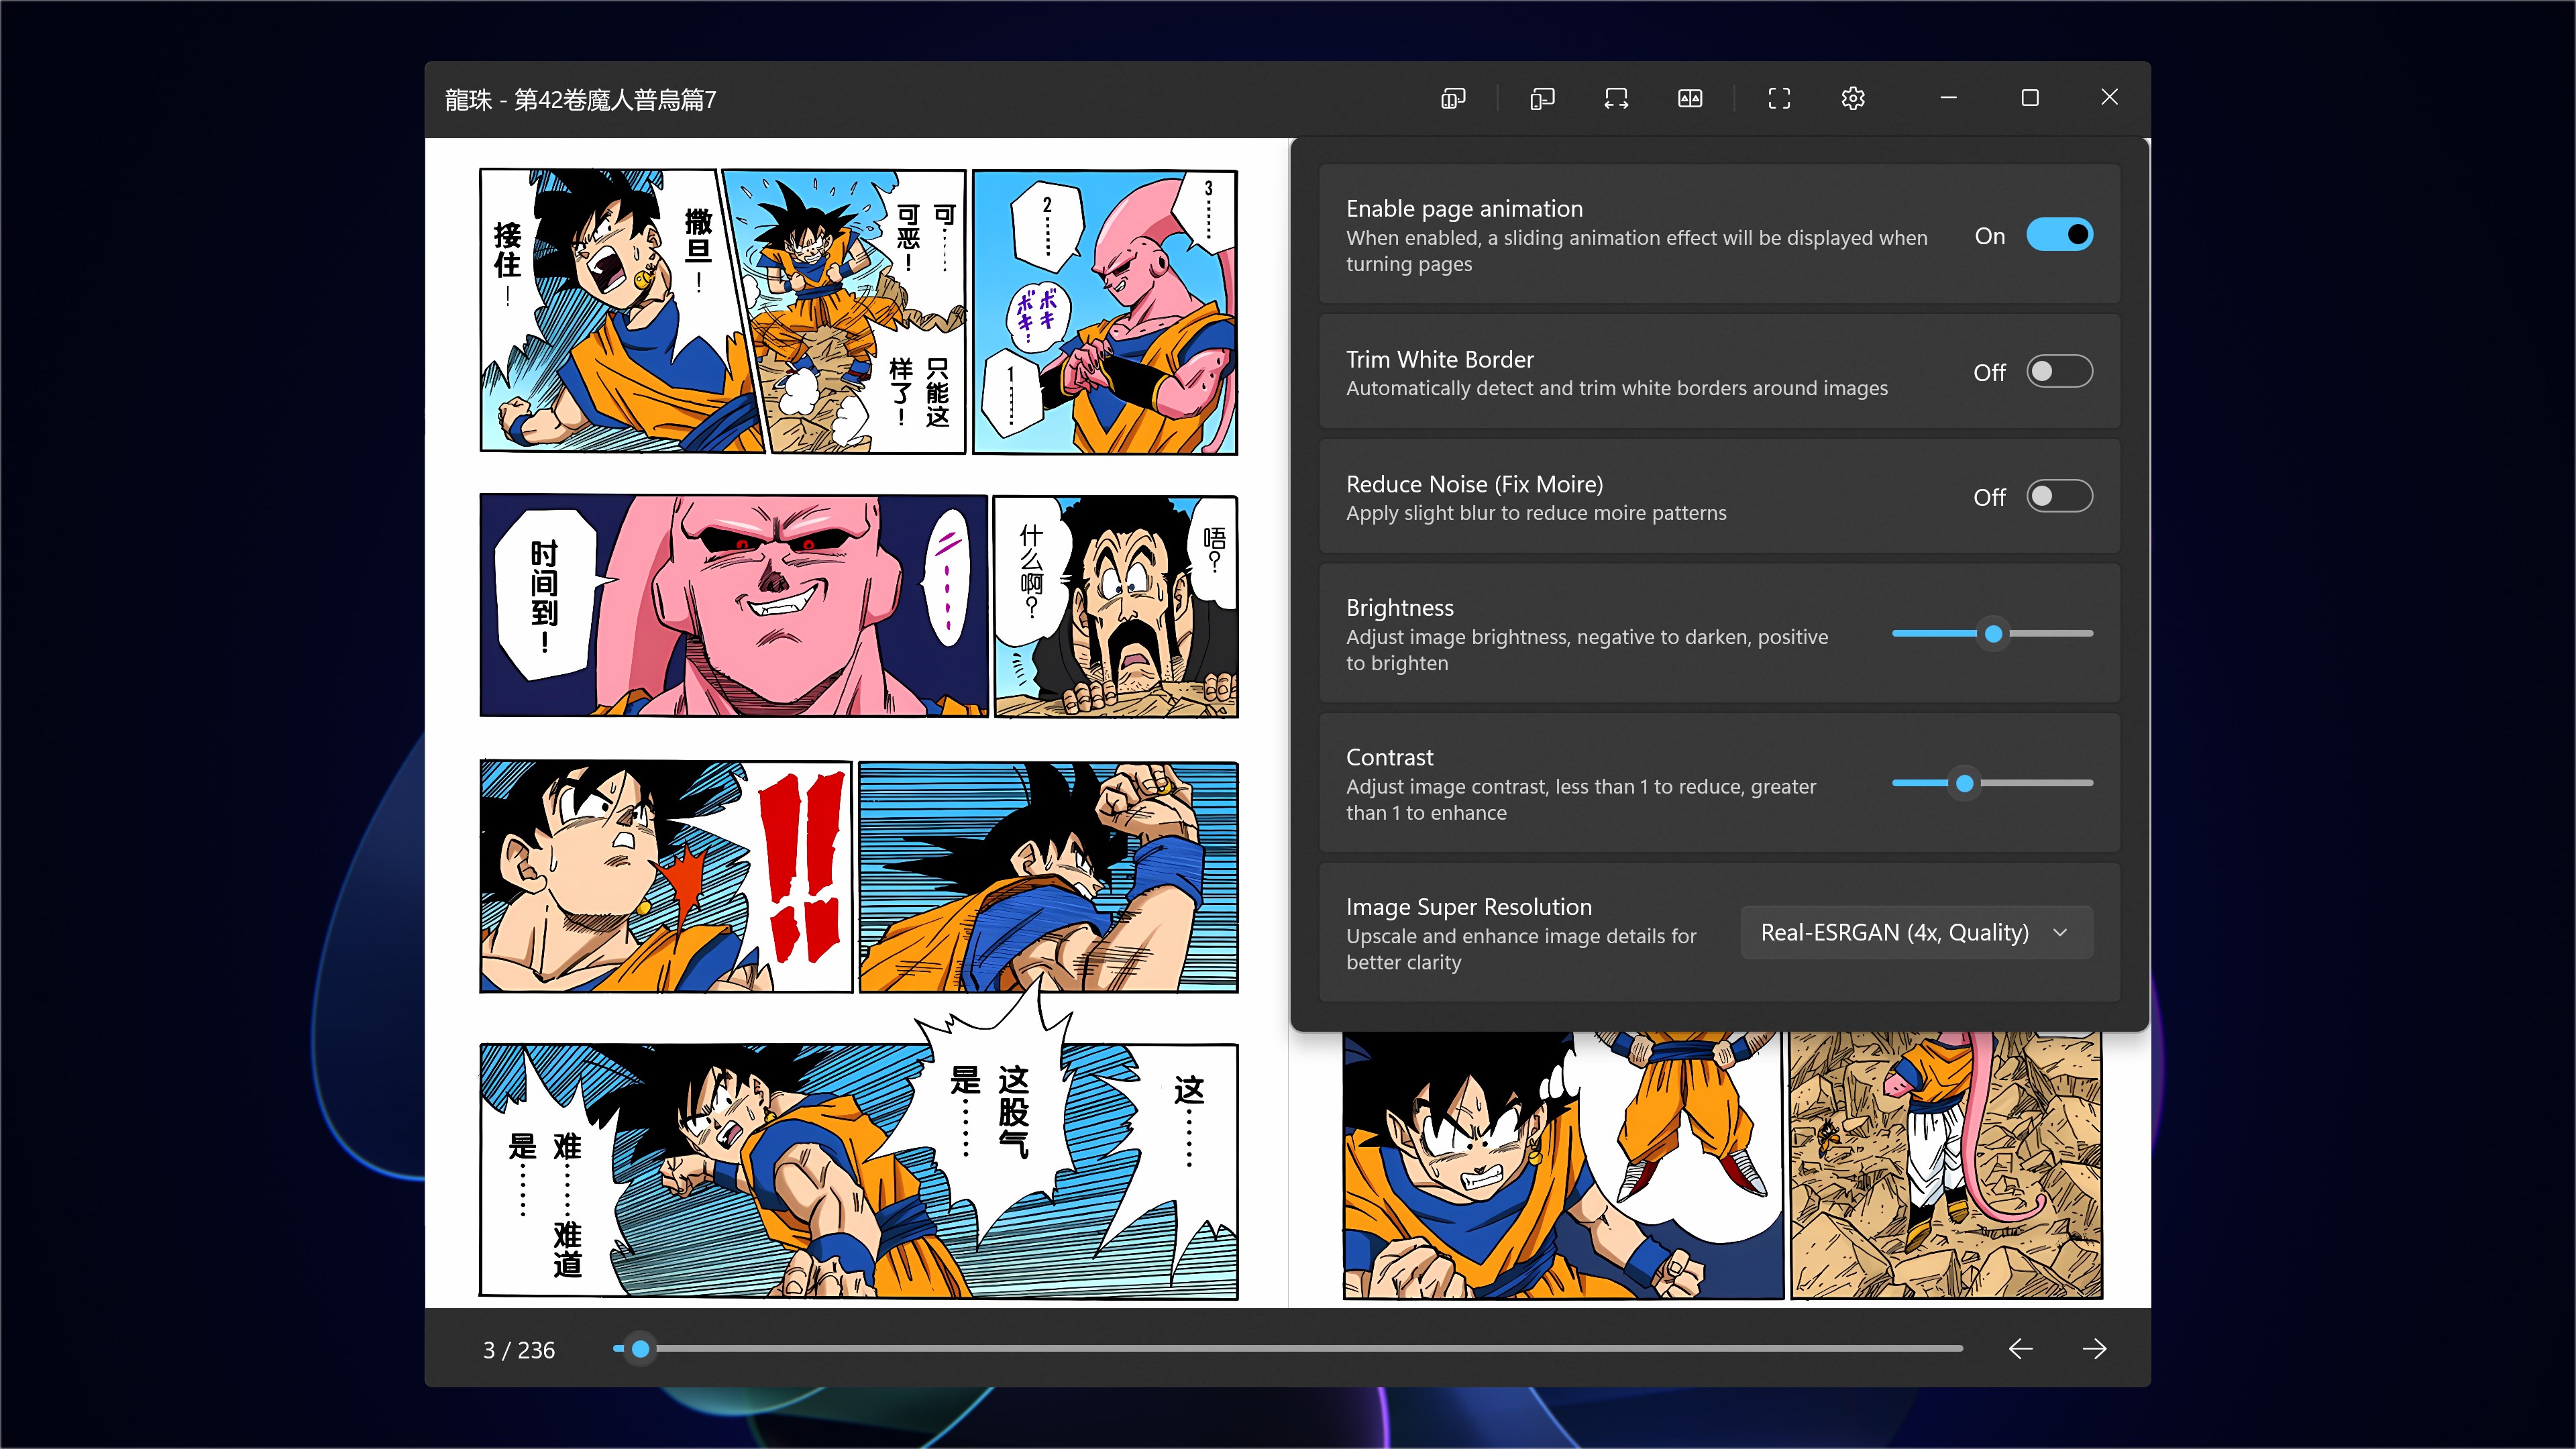The height and width of the screenshot is (1449, 2576).
Task: Turn off Enable page animation switch
Action: pyautogui.click(x=2059, y=235)
